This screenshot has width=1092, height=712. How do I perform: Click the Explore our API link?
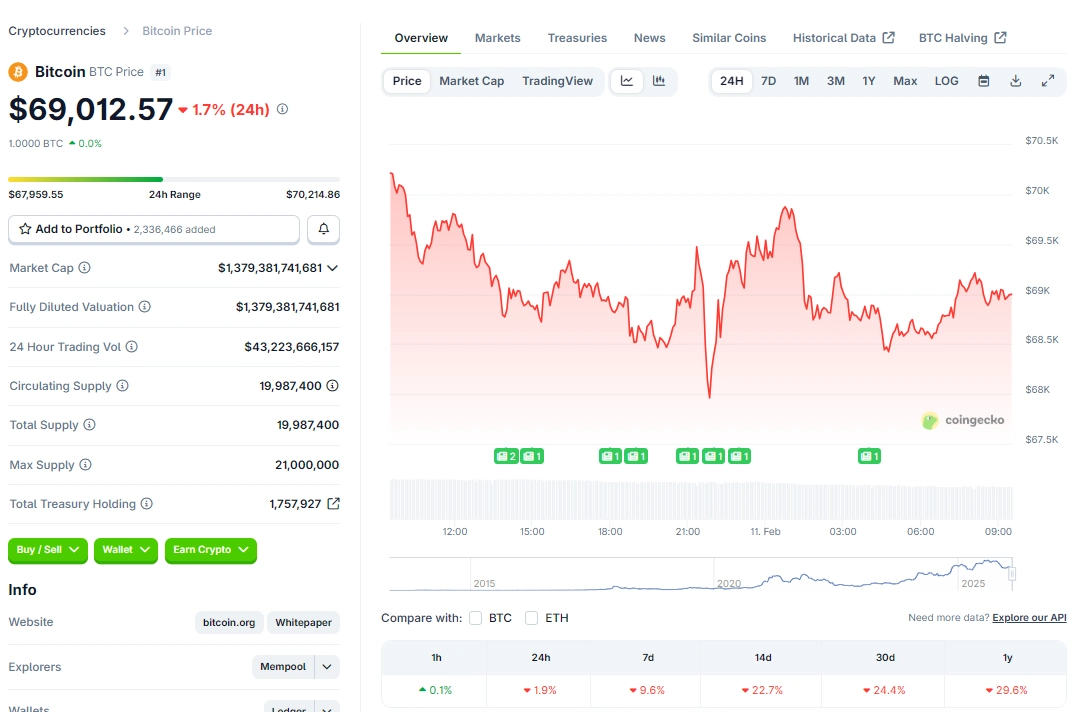click(1028, 618)
